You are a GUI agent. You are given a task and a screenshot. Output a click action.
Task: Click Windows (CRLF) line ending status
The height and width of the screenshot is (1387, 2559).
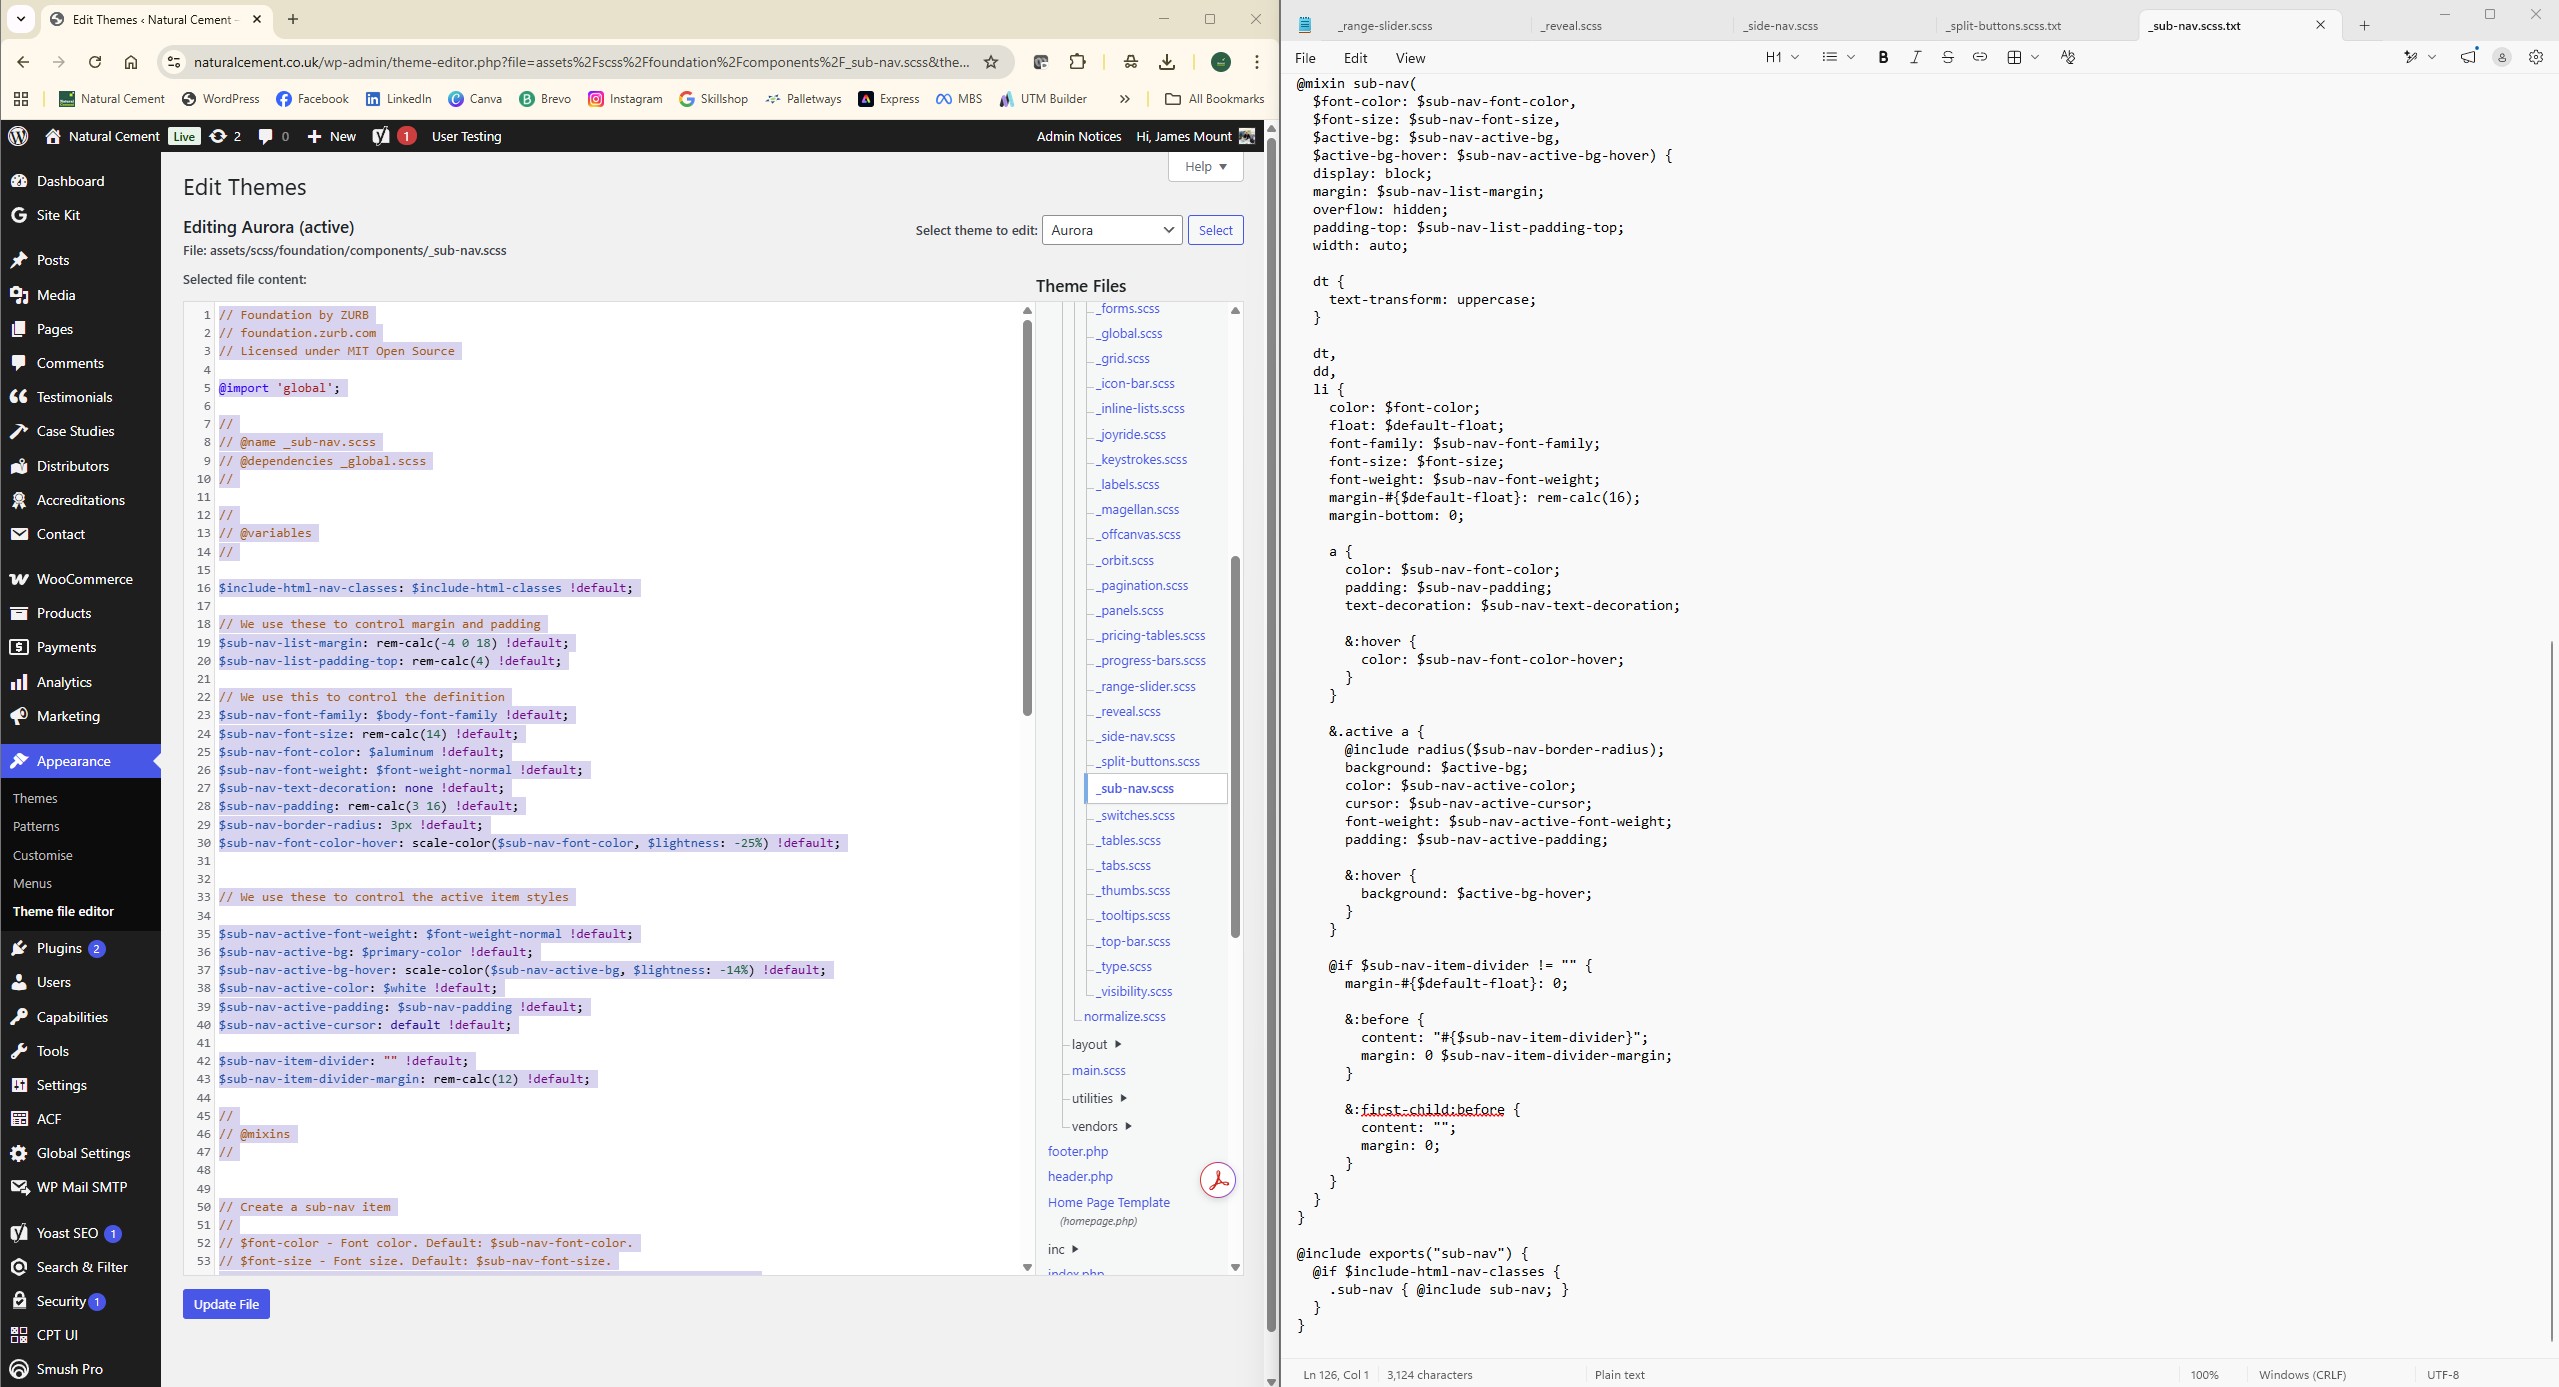pos(2302,1374)
